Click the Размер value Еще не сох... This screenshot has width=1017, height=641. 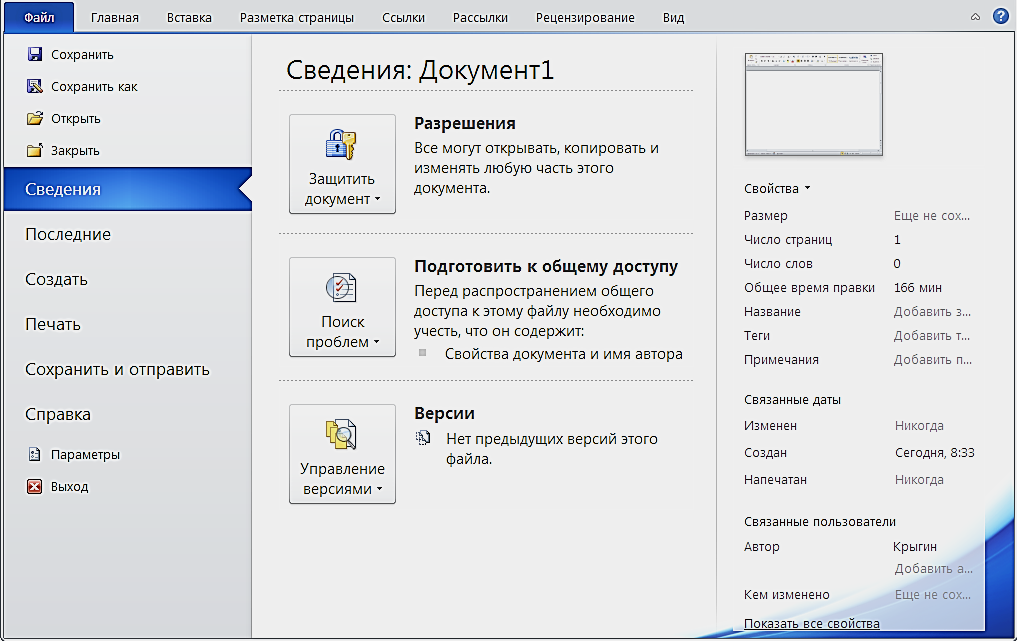pyautogui.click(x=931, y=215)
